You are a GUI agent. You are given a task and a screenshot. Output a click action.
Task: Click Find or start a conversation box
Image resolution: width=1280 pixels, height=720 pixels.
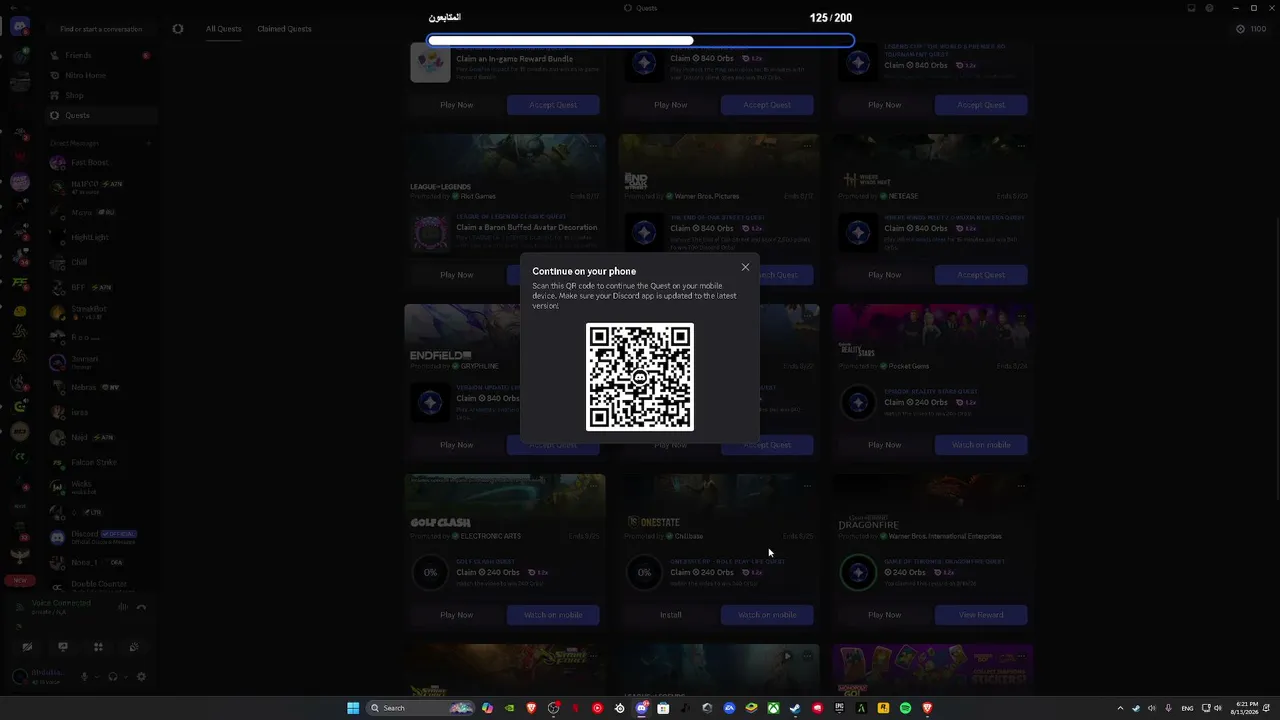coord(101,29)
